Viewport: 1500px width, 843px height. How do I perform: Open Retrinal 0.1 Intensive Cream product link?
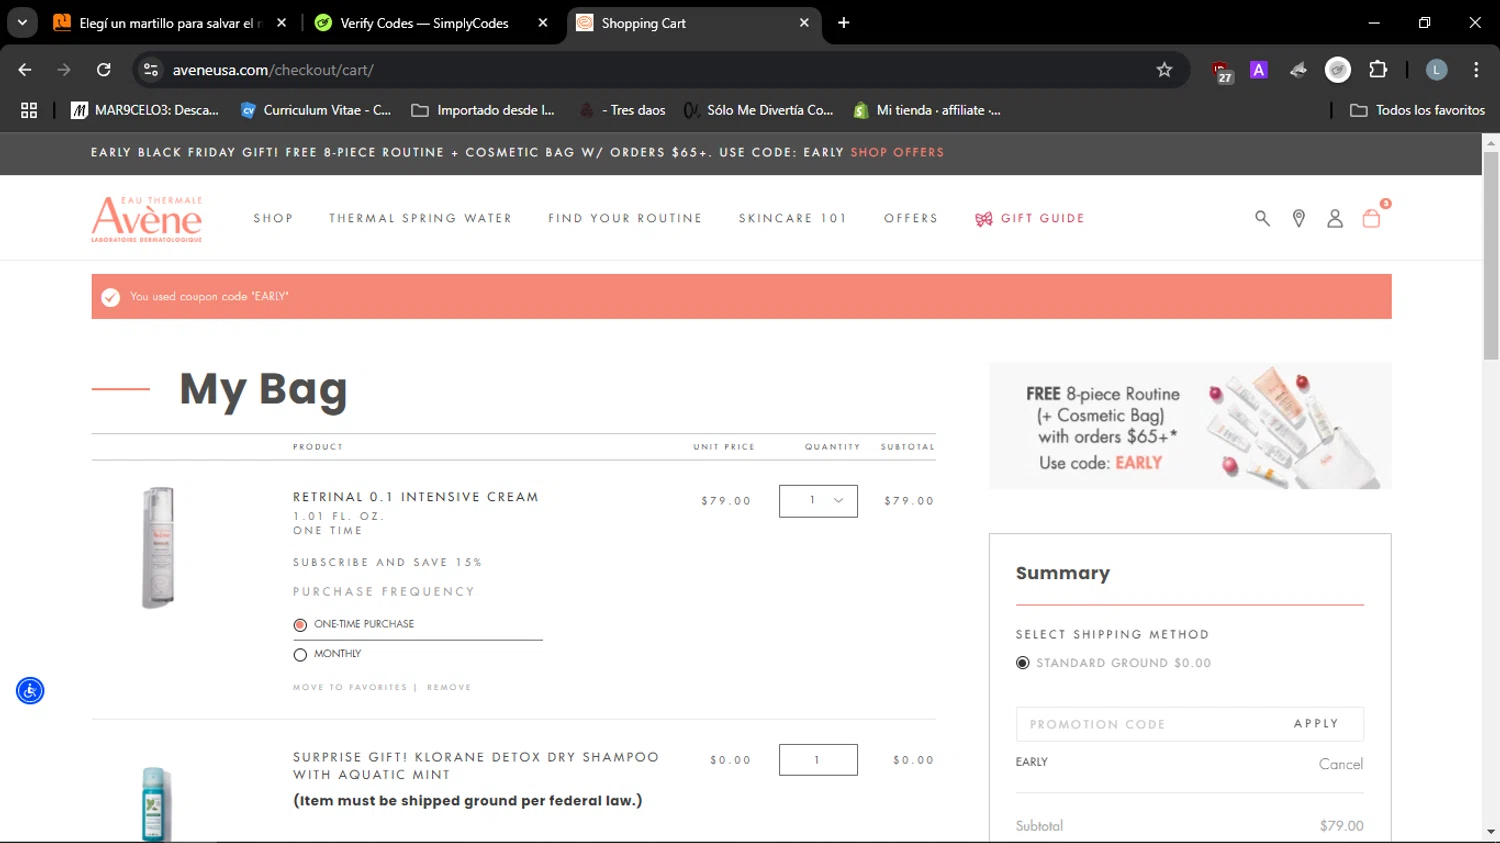click(416, 497)
